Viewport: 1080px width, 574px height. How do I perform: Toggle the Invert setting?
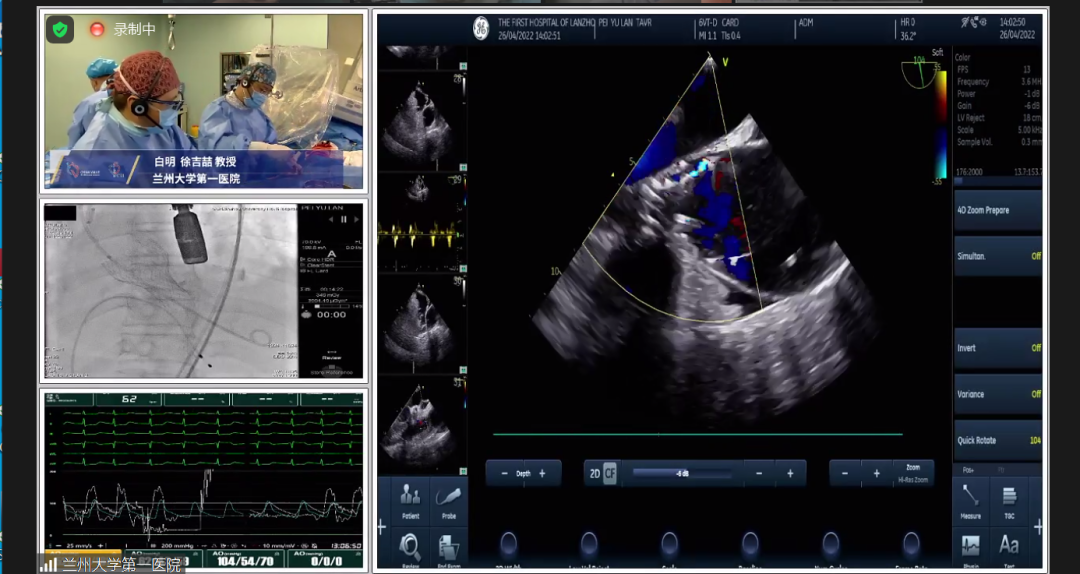point(997,348)
